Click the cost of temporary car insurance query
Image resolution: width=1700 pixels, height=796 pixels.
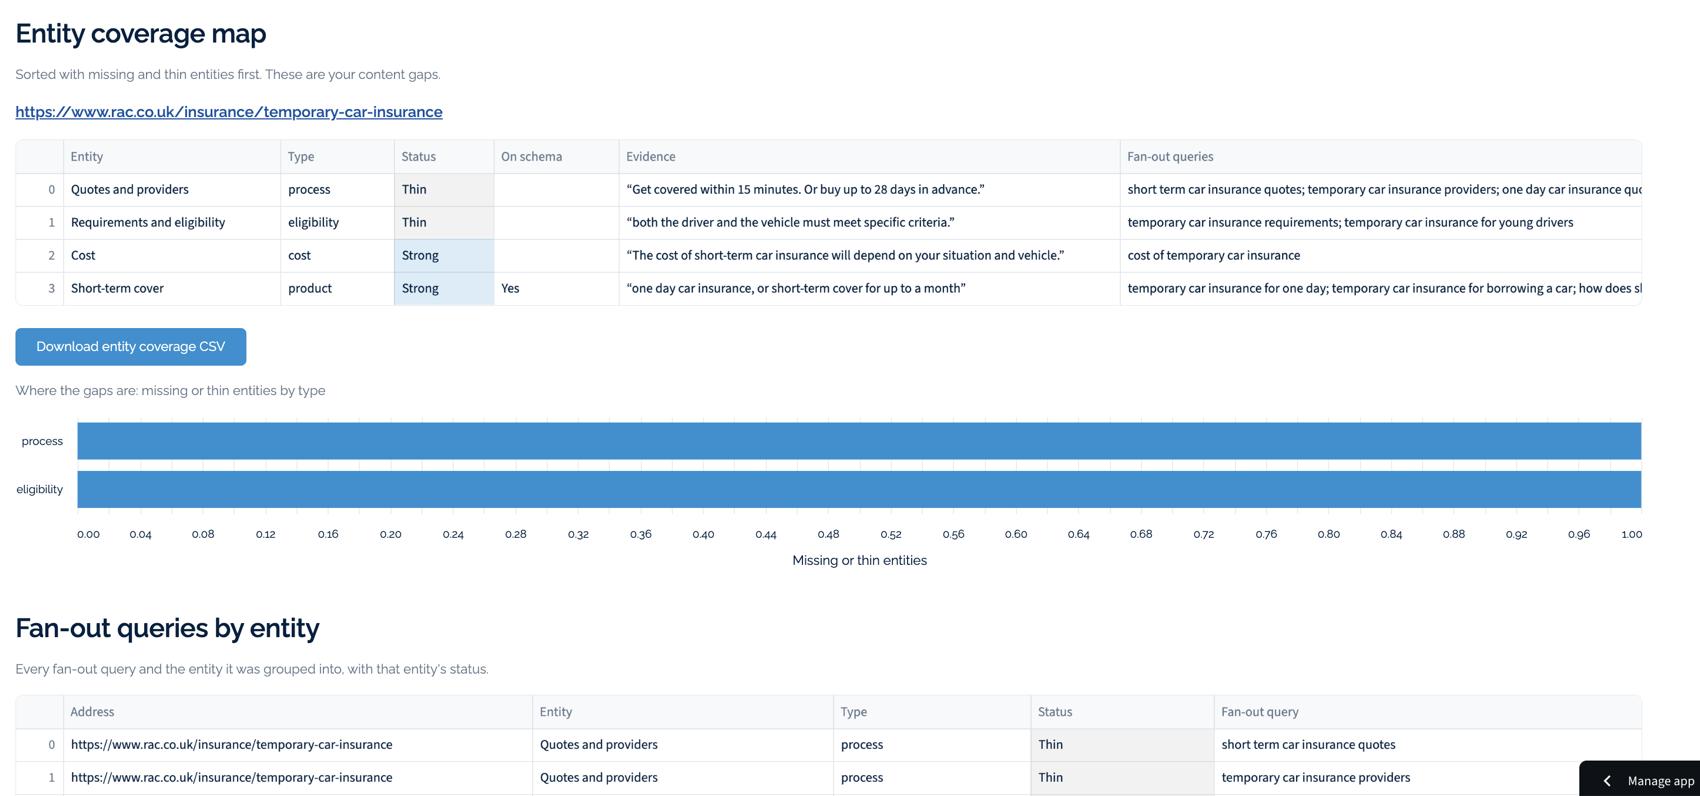point(1381,256)
